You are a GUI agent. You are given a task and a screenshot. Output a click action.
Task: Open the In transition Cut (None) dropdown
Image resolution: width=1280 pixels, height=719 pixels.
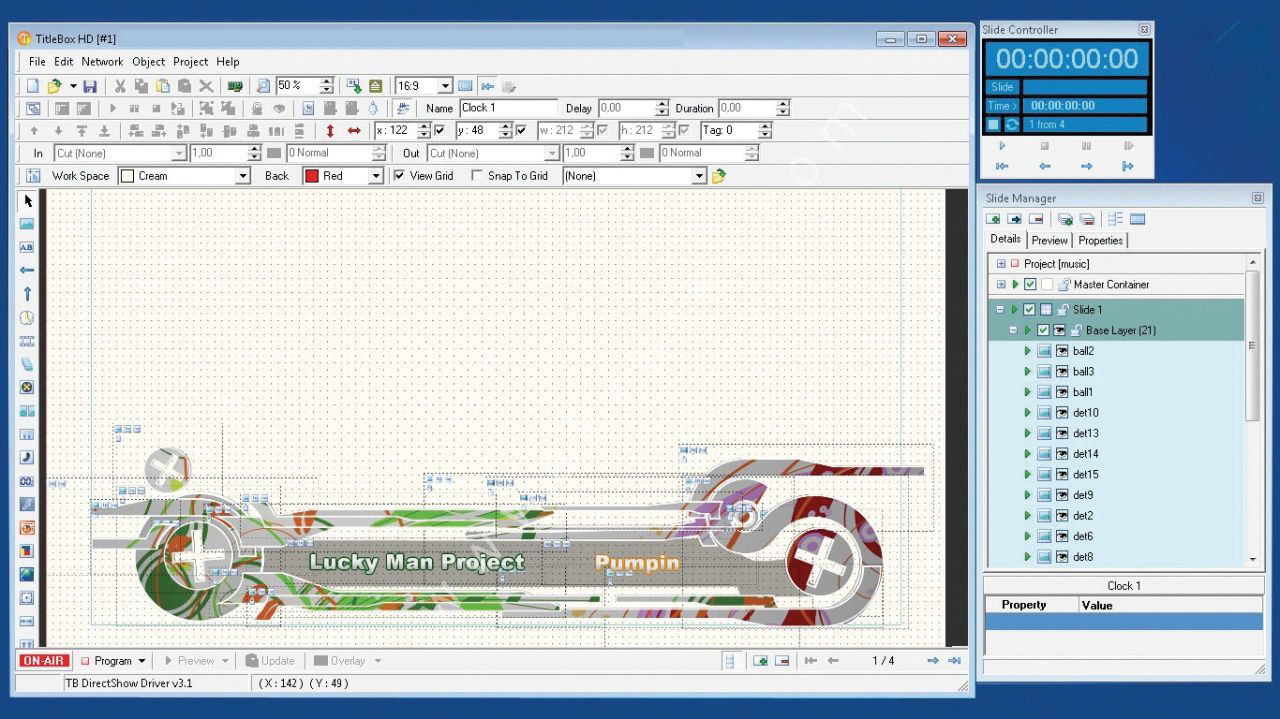(x=179, y=154)
